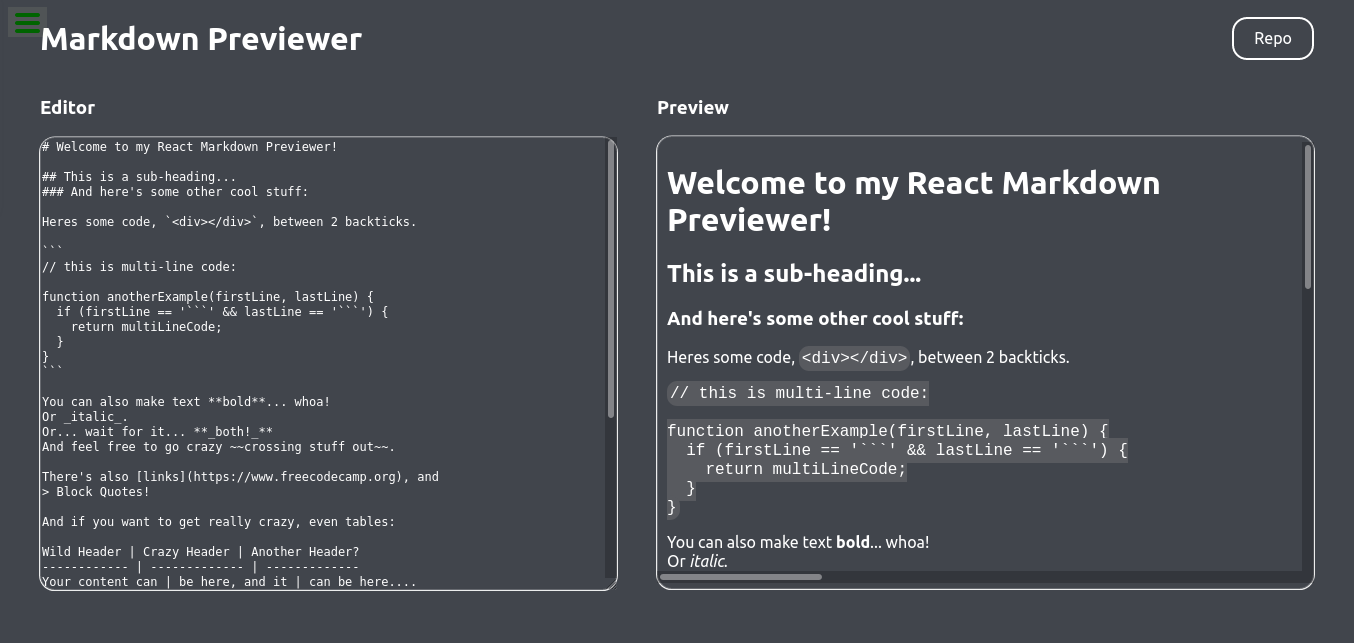This screenshot has height=643, width=1354.
Task: Open the green hamburger menu icon
Action: coord(27,22)
